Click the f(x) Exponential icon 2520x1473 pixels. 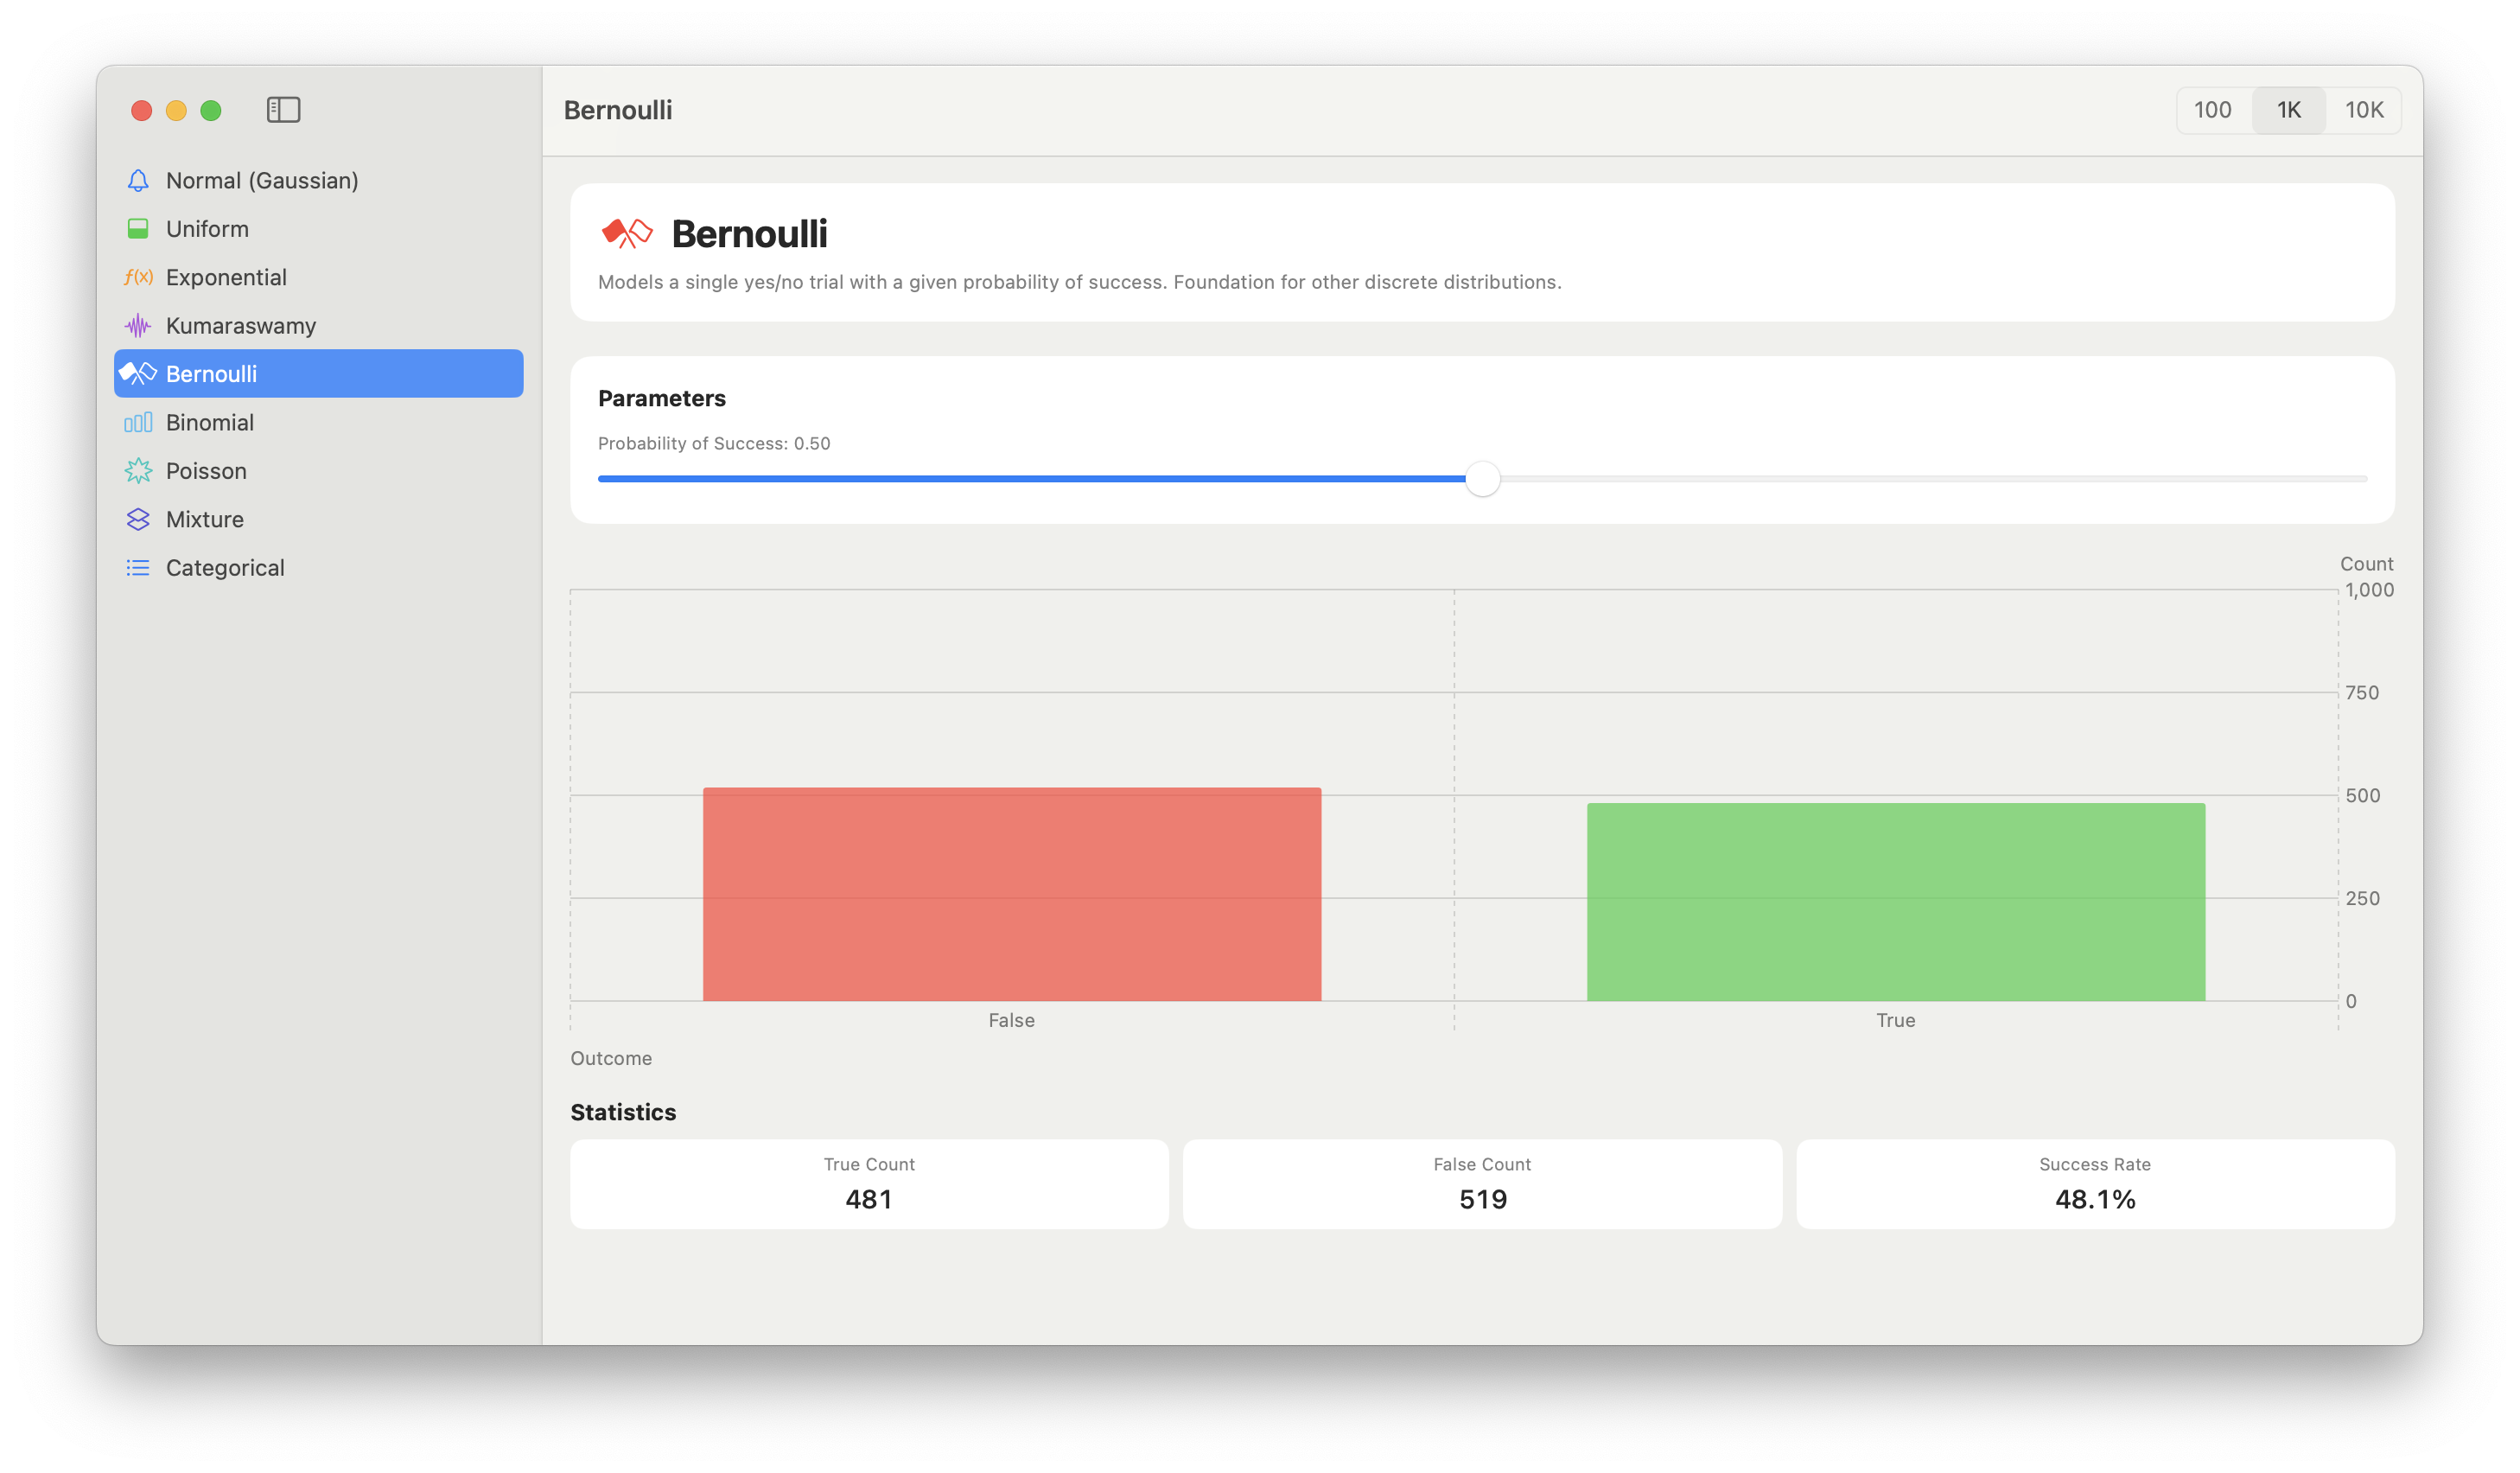tap(138, 277)
